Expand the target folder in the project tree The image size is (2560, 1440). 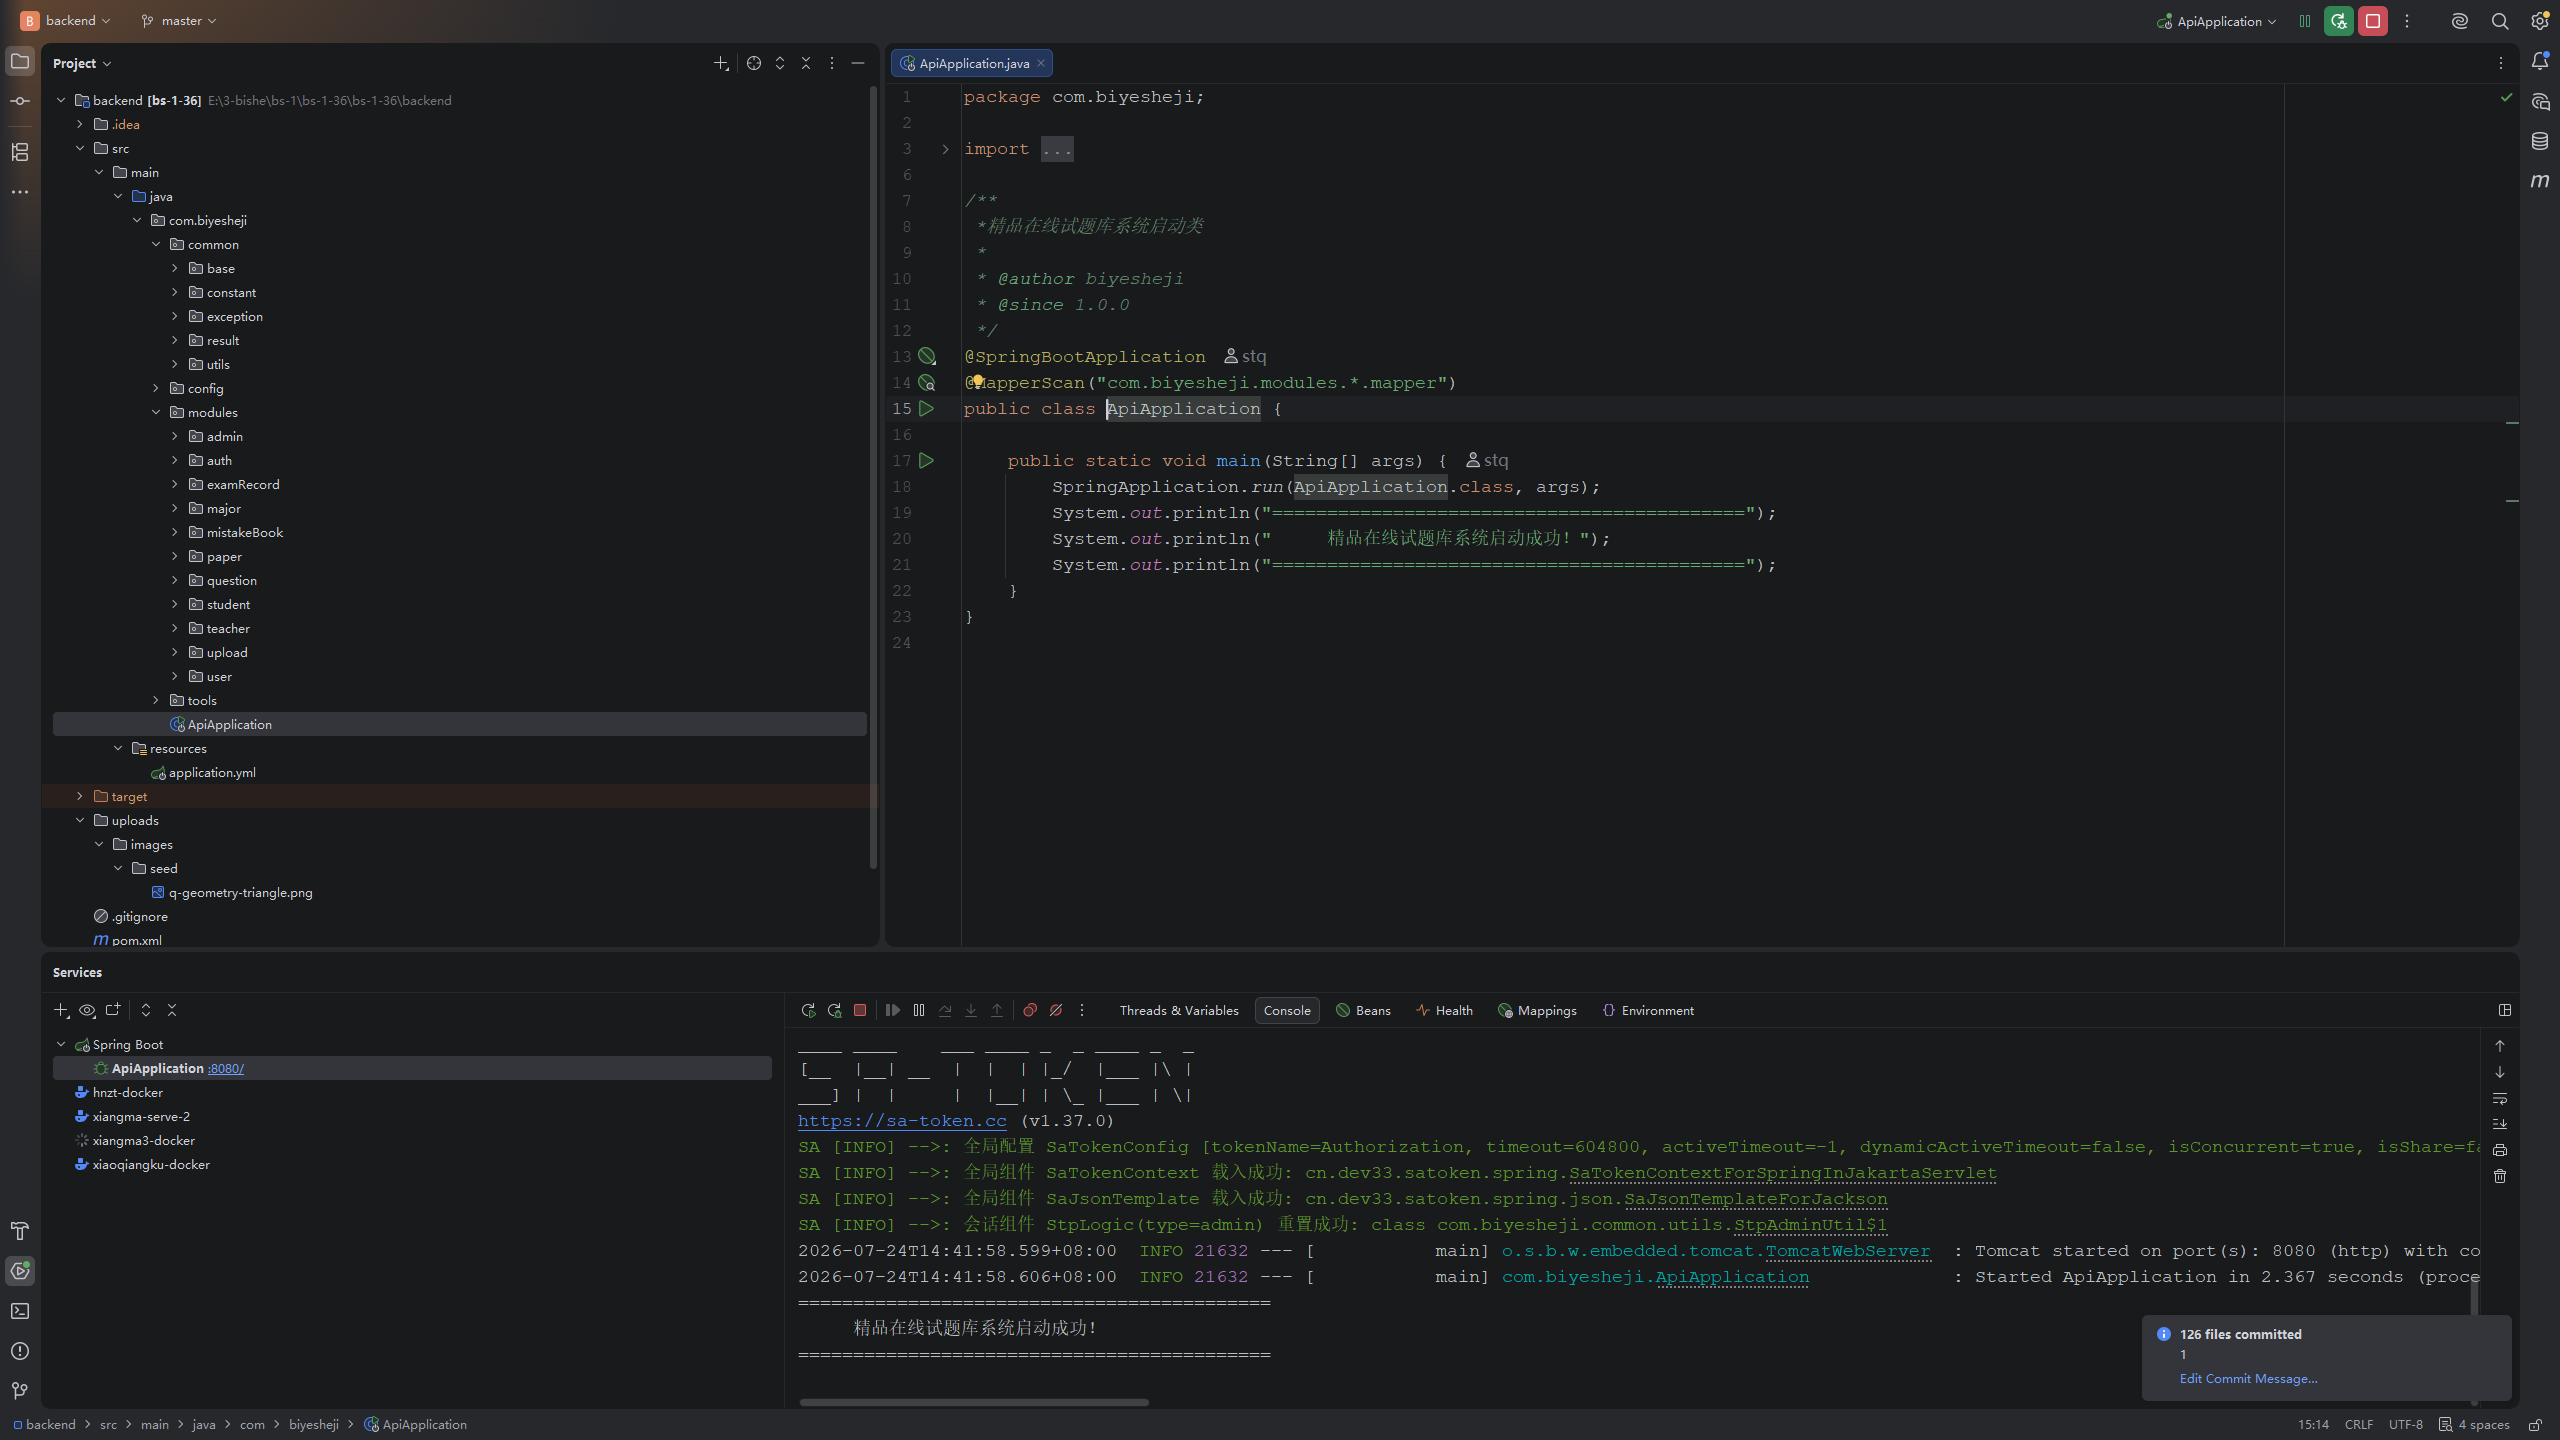click(80, 797)
